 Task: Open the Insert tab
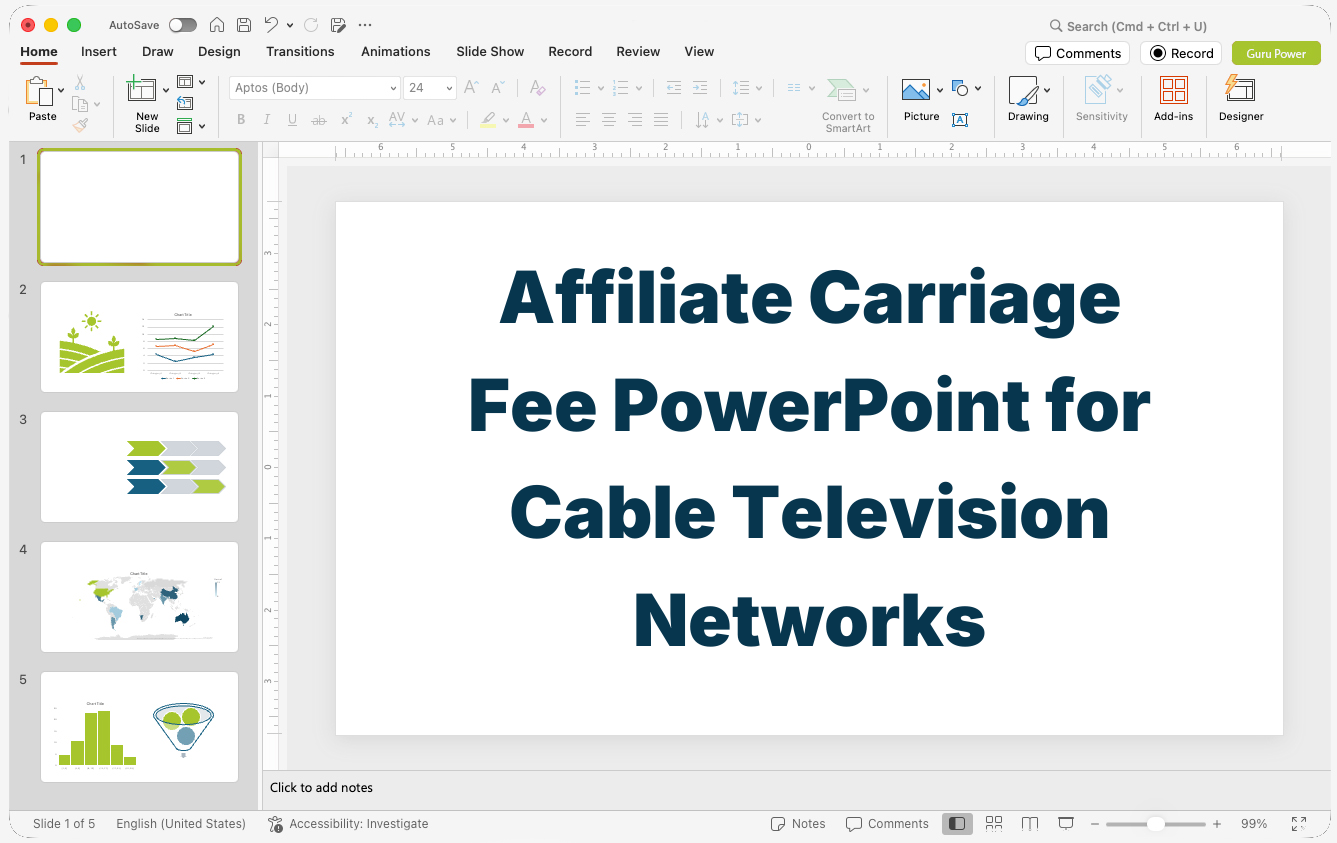(99, 52)
